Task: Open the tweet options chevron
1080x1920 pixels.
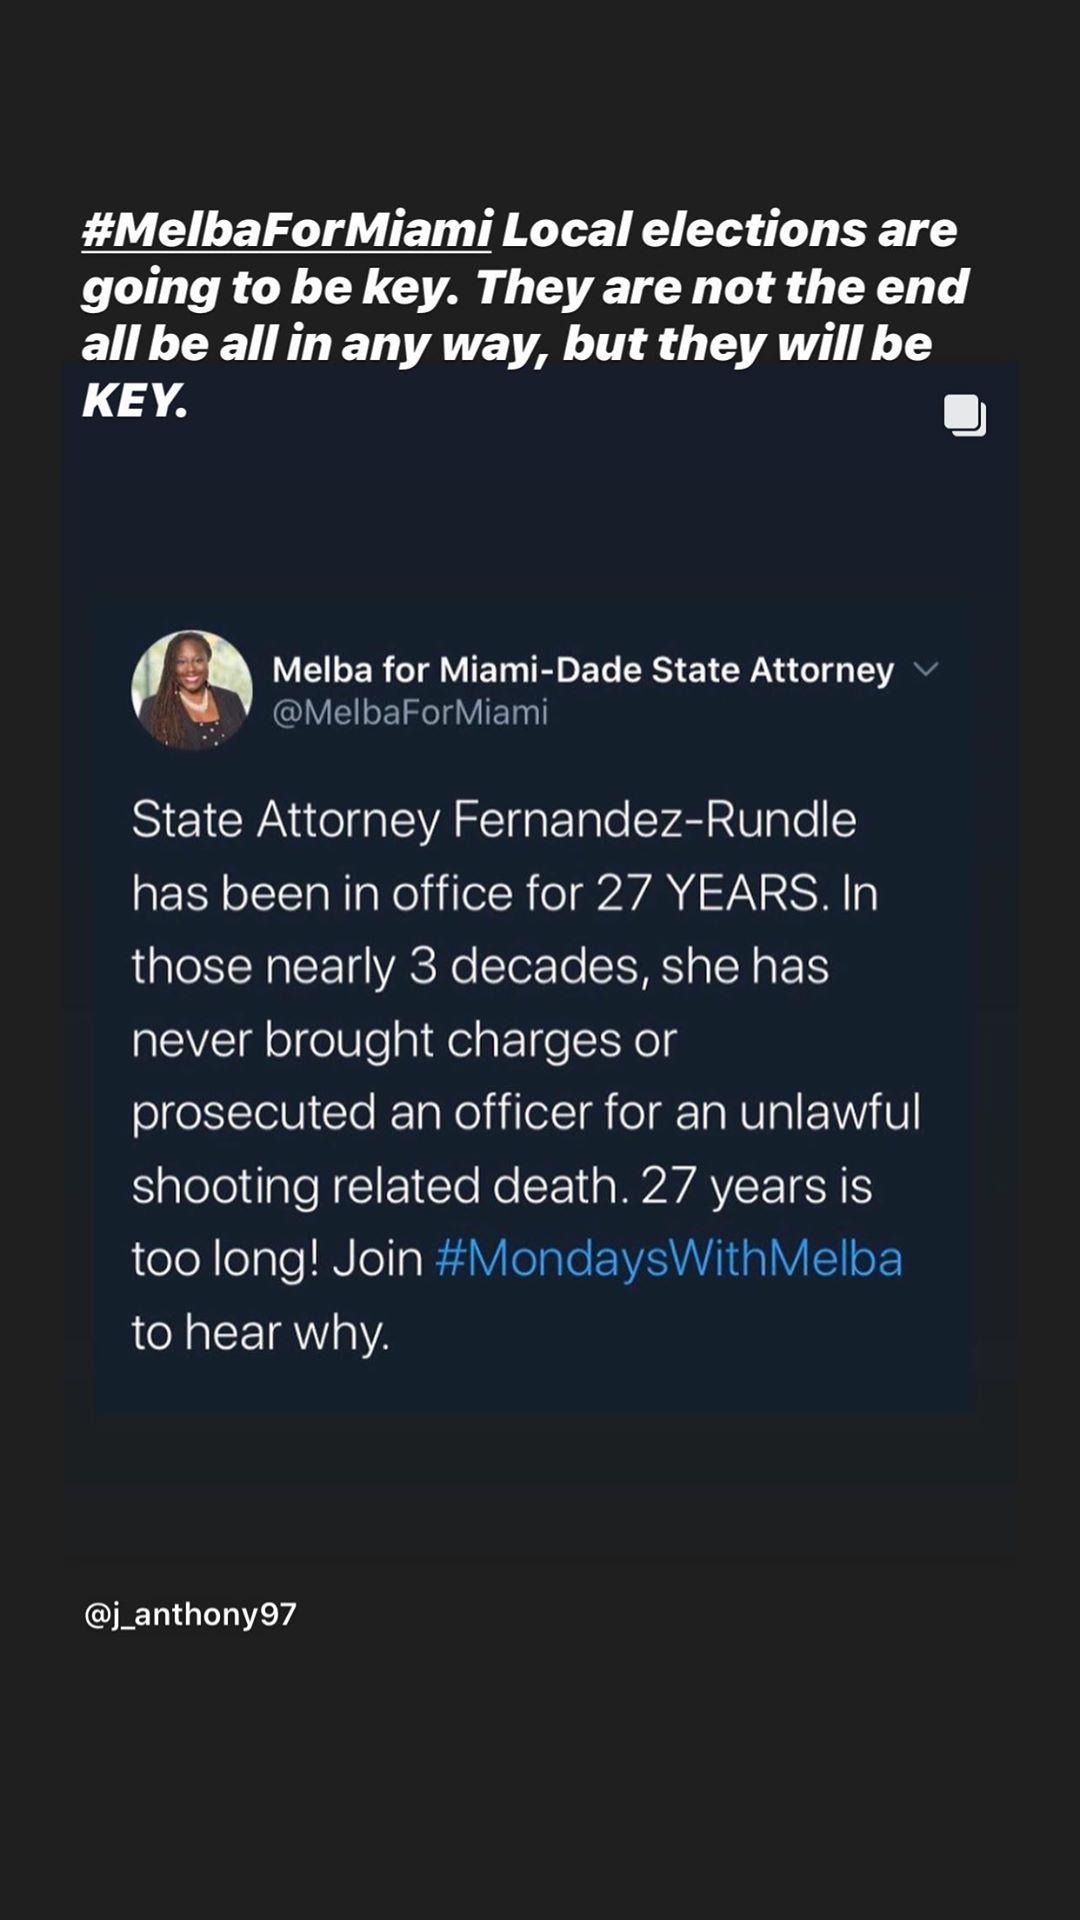Action: (927, 669)
